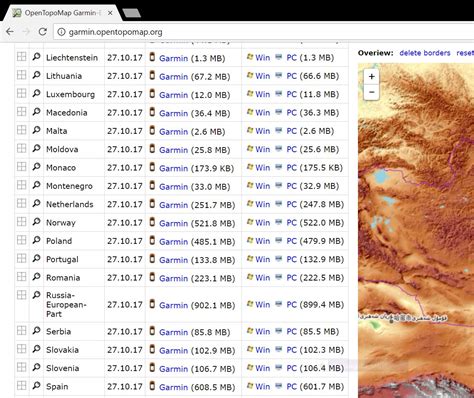Download Garmin map for Netherlands
This screenshot has height=398, width=474.
(x=173, y=205)
